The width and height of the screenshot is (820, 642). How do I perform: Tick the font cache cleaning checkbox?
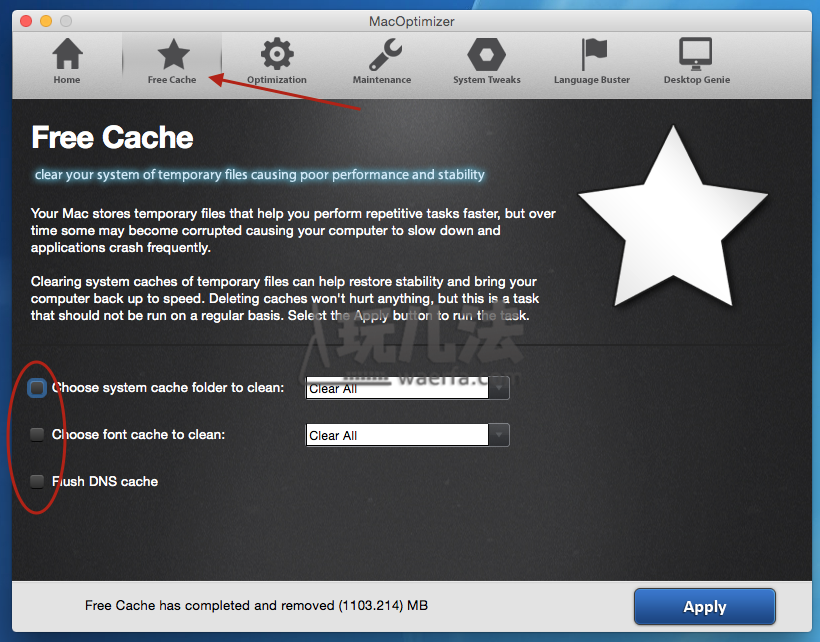37,434
